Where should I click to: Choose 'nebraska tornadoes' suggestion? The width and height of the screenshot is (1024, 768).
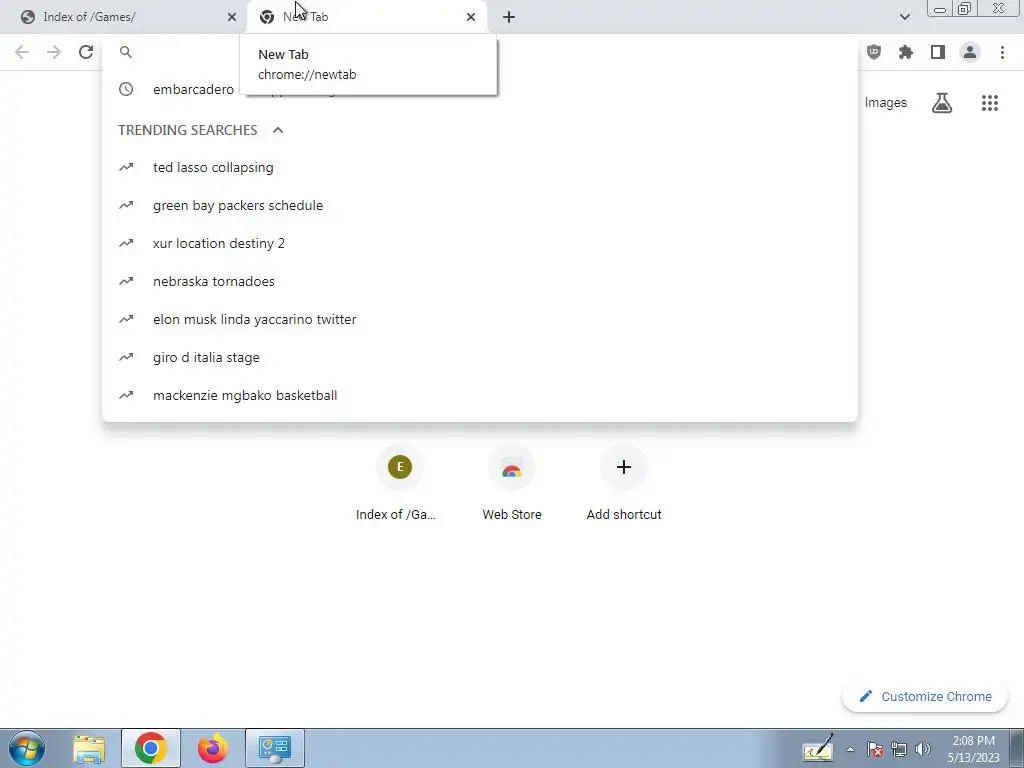coord(480,281)
